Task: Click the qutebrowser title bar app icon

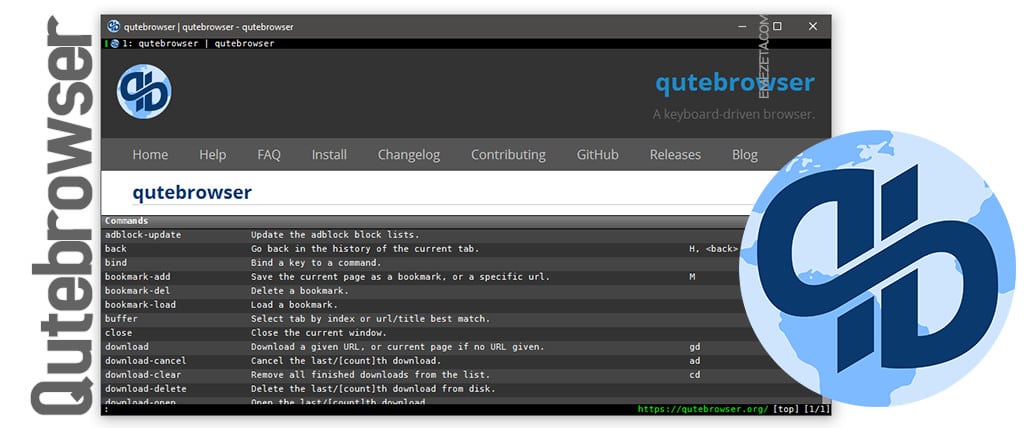Action: tap(114, 26)
